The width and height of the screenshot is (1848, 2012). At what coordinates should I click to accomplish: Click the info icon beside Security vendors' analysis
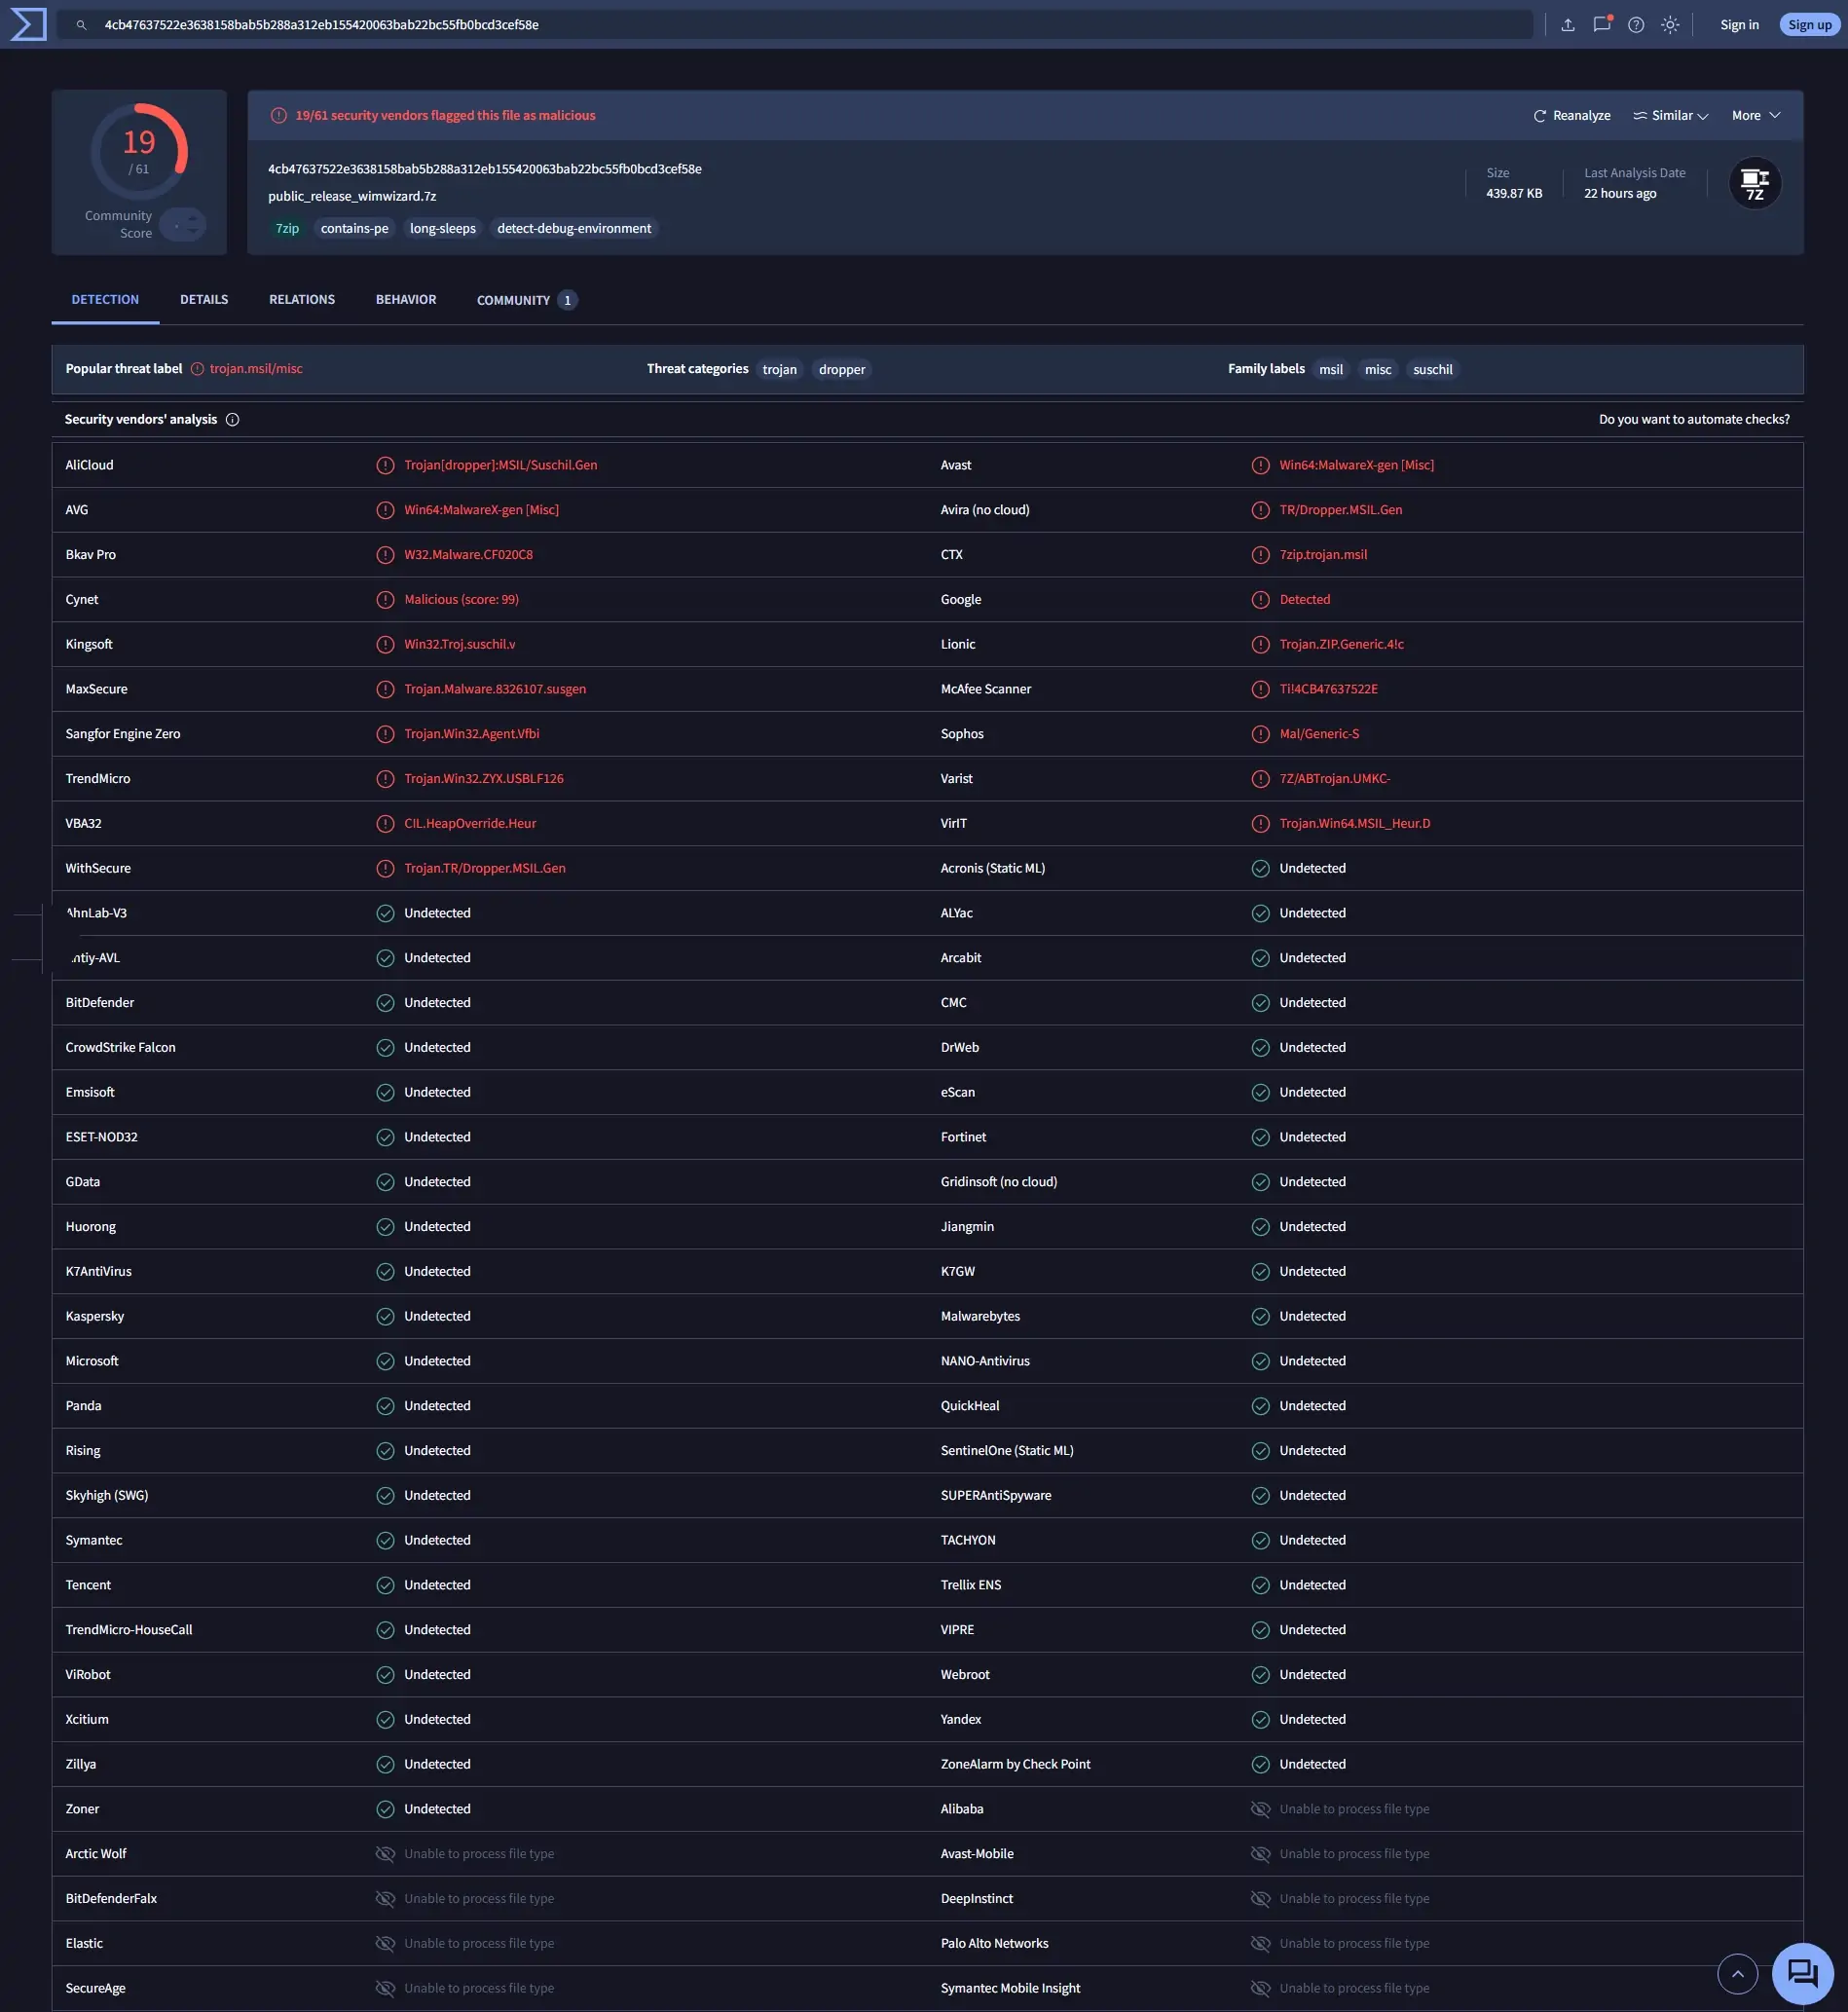232,420
